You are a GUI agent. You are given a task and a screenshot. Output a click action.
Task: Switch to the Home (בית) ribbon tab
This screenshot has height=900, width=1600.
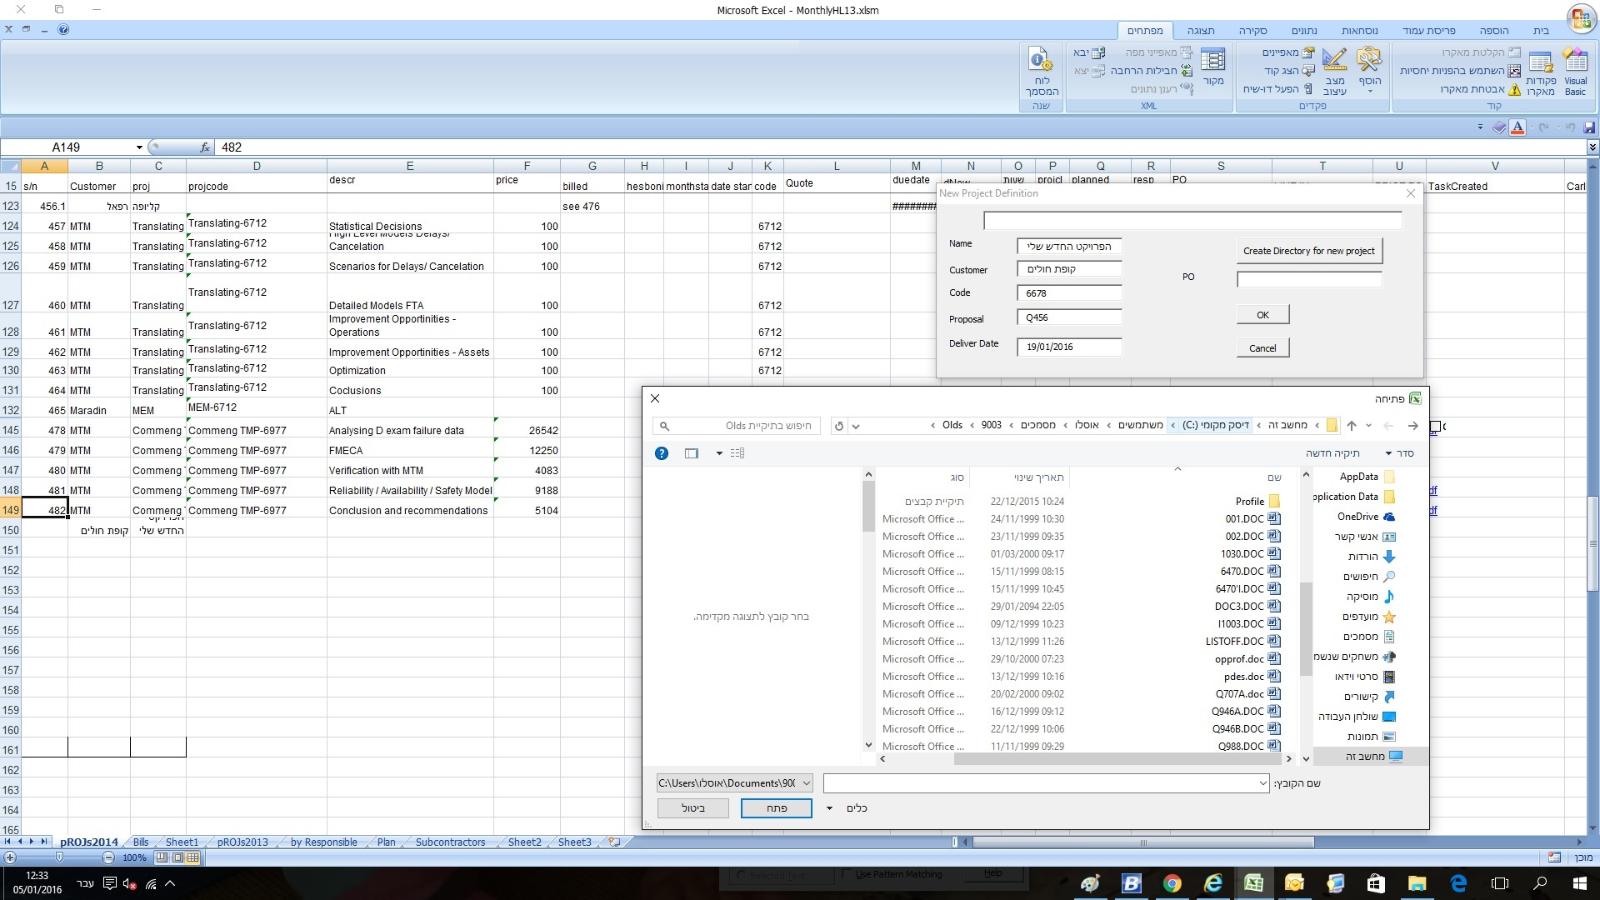1541,31
